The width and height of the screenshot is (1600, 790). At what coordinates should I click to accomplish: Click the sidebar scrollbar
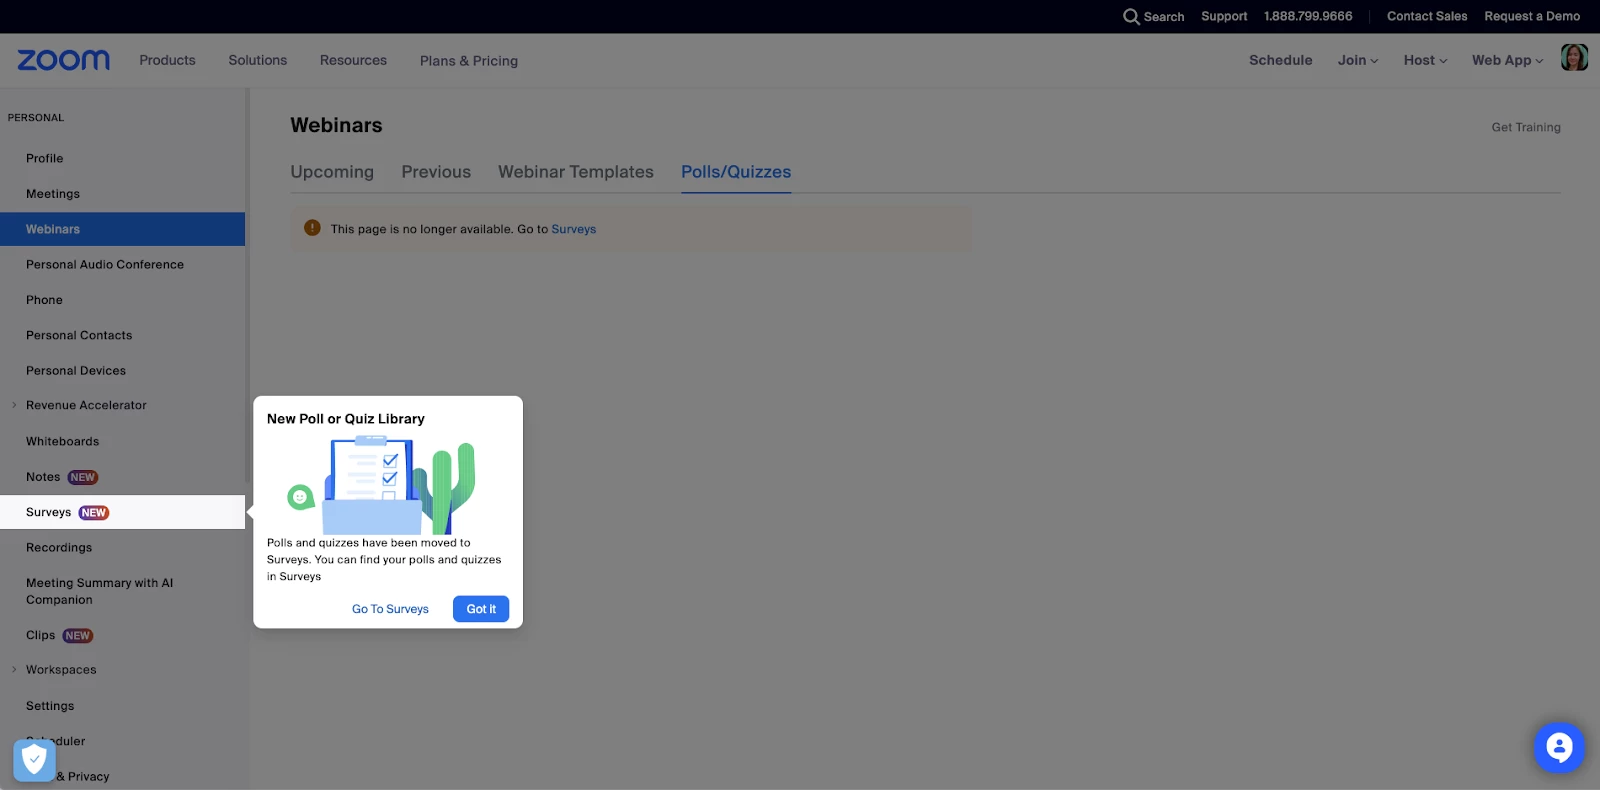click(x=247, y=286)
